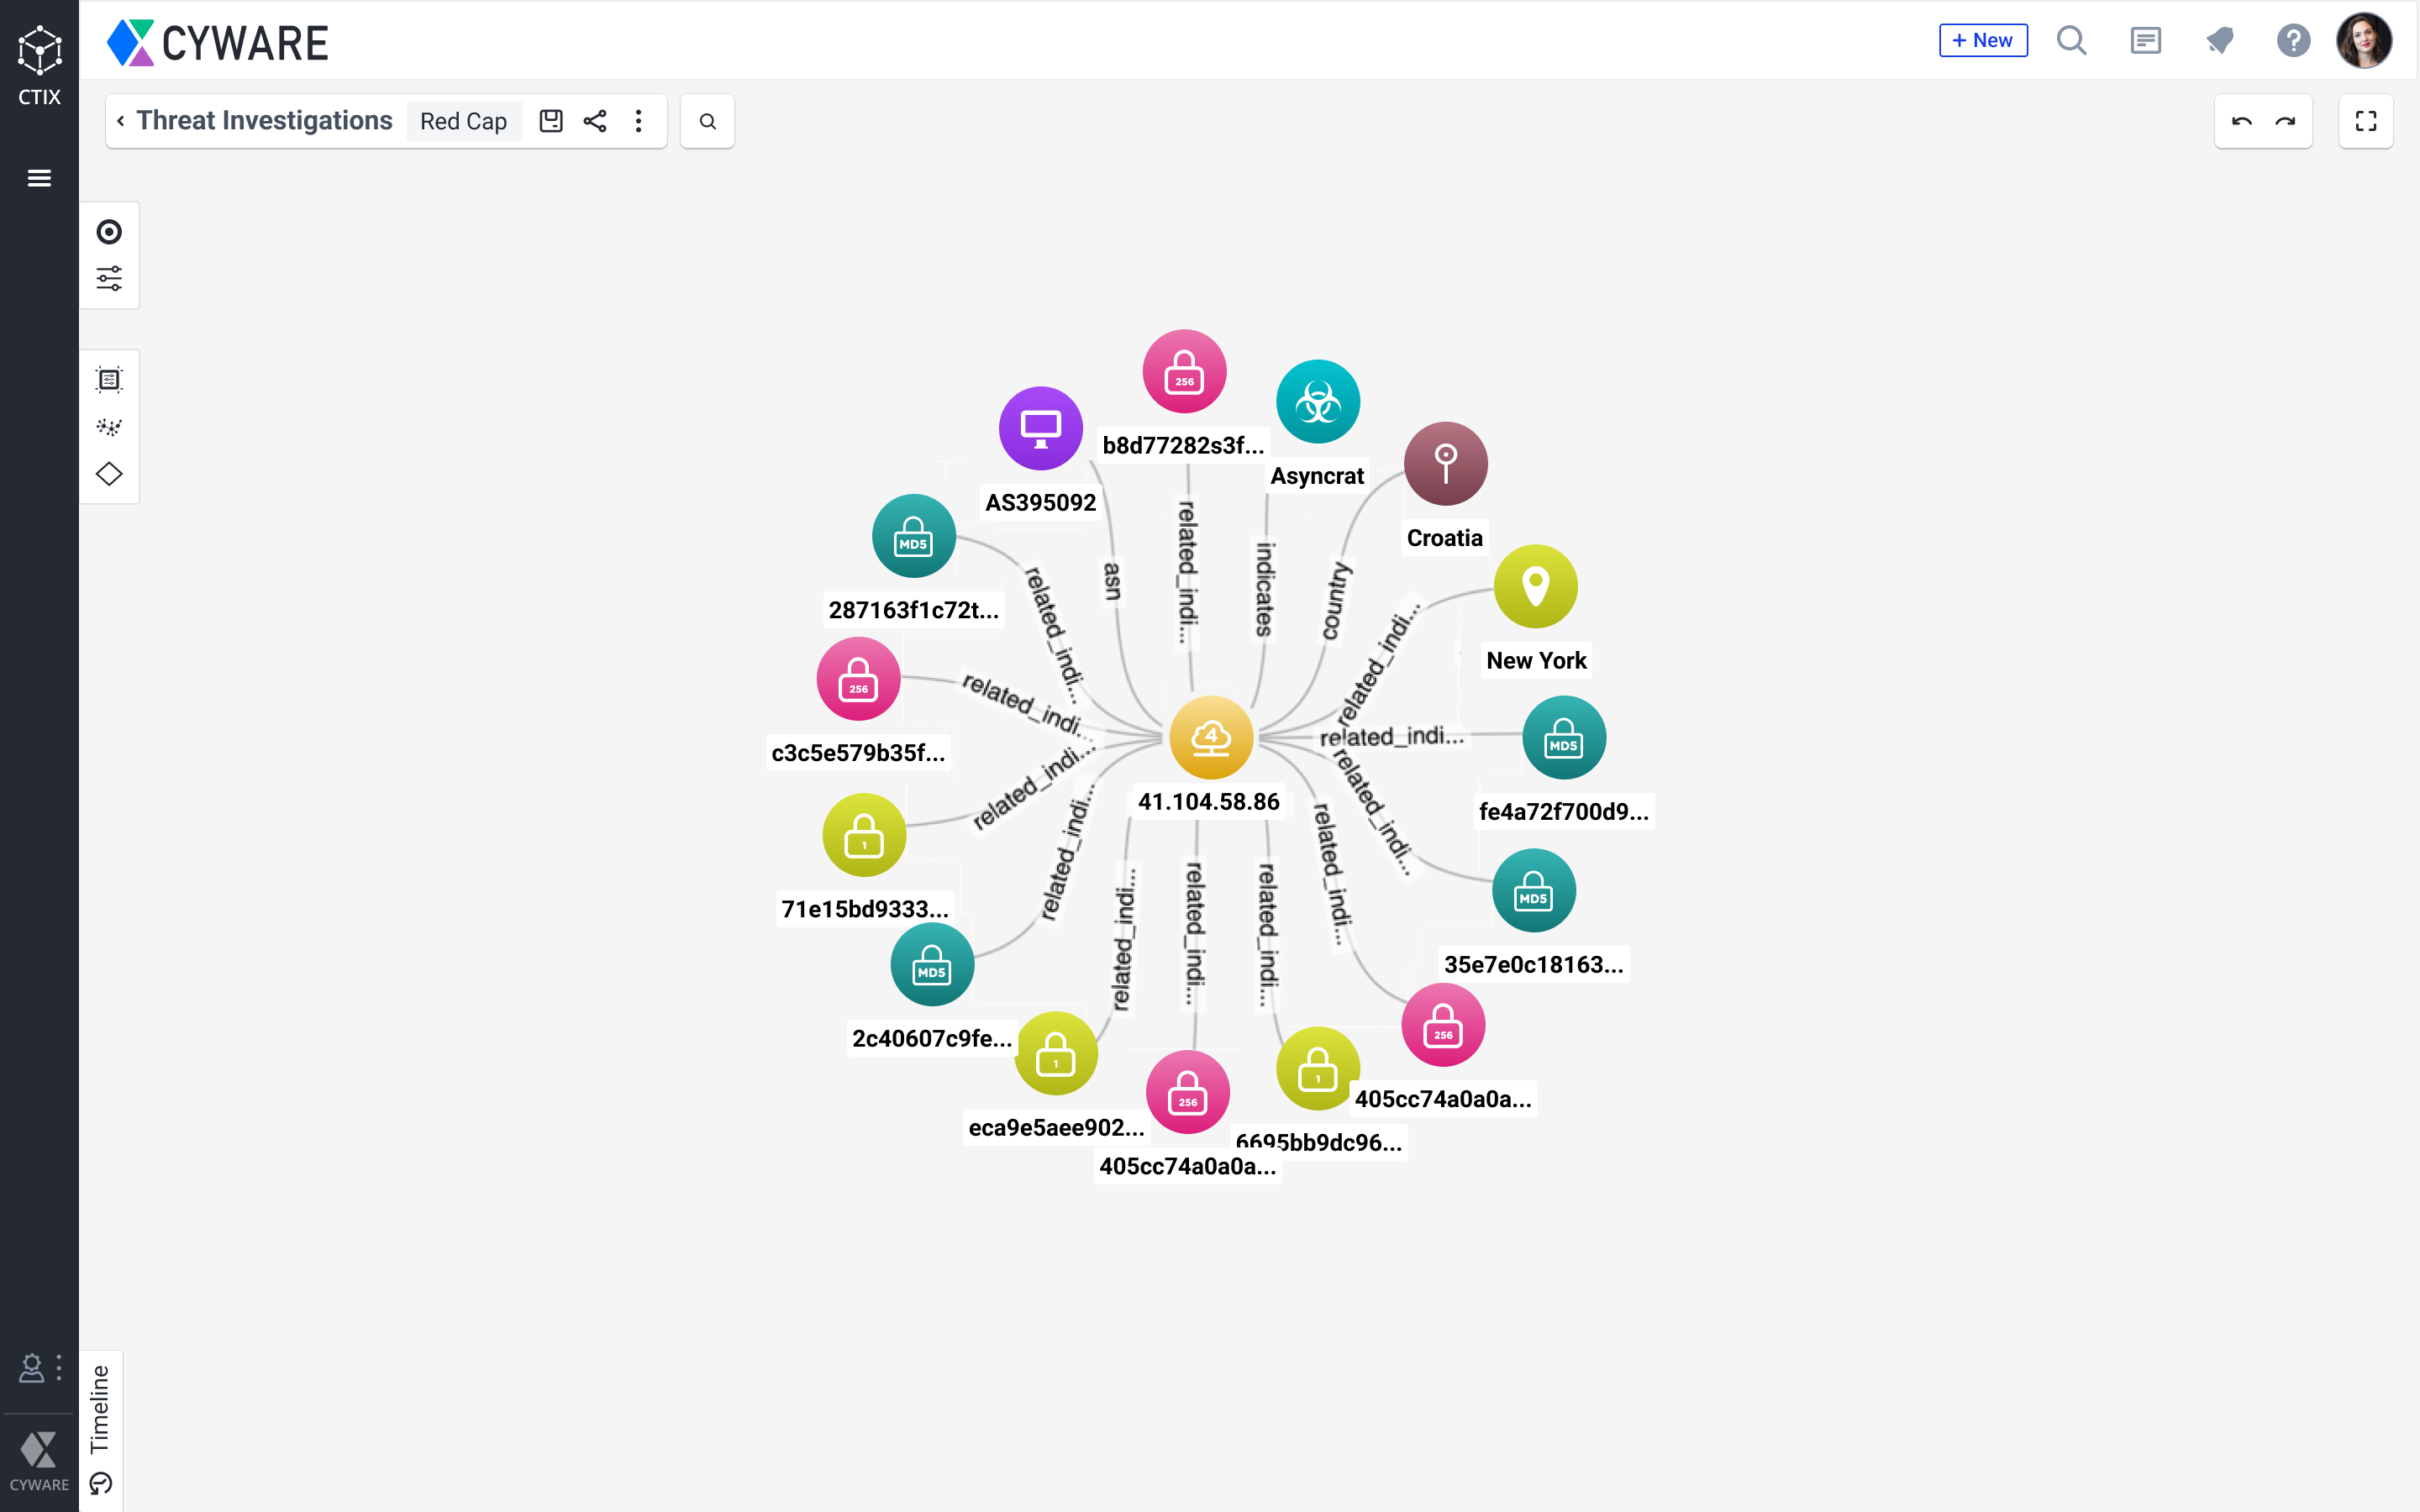The width and height of the screenshot is (2420, 1512).
Task: Click the + New button
Action: pos(1982,40)
